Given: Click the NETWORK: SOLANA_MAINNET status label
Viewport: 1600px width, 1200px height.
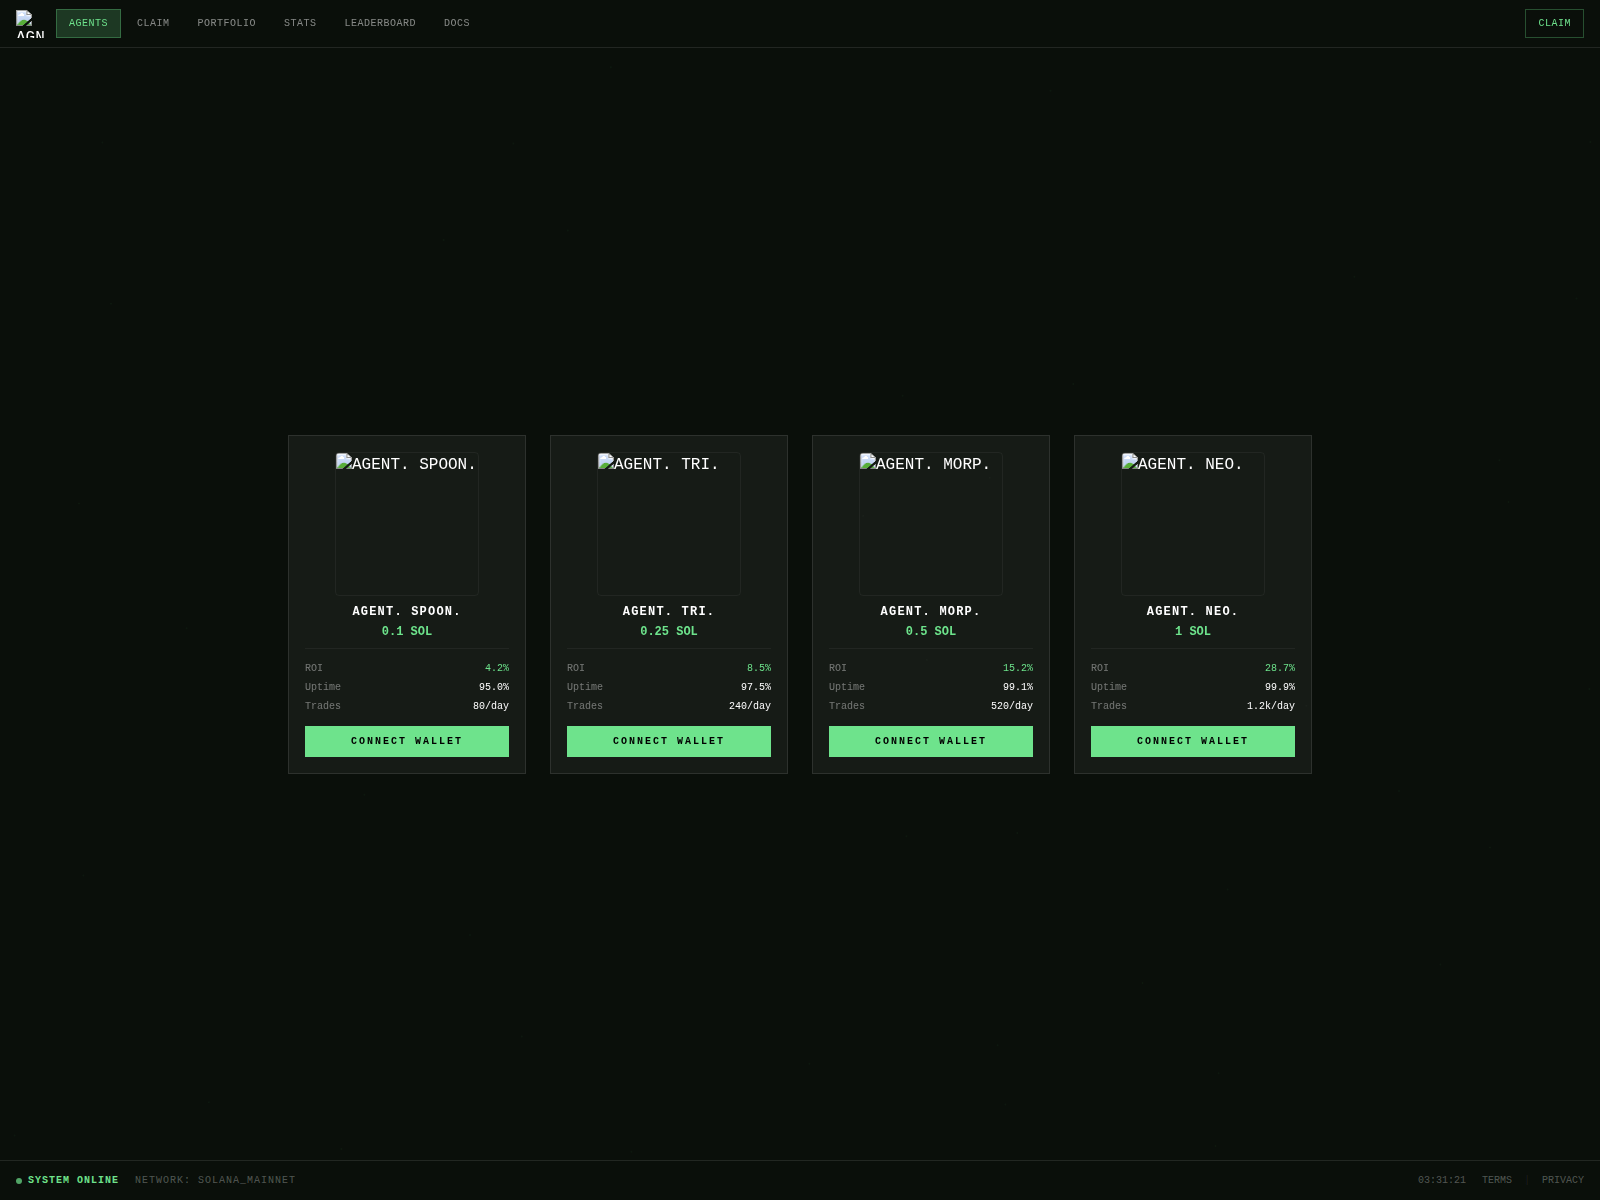Looking at the screenshot, I should pos(215,1180).
